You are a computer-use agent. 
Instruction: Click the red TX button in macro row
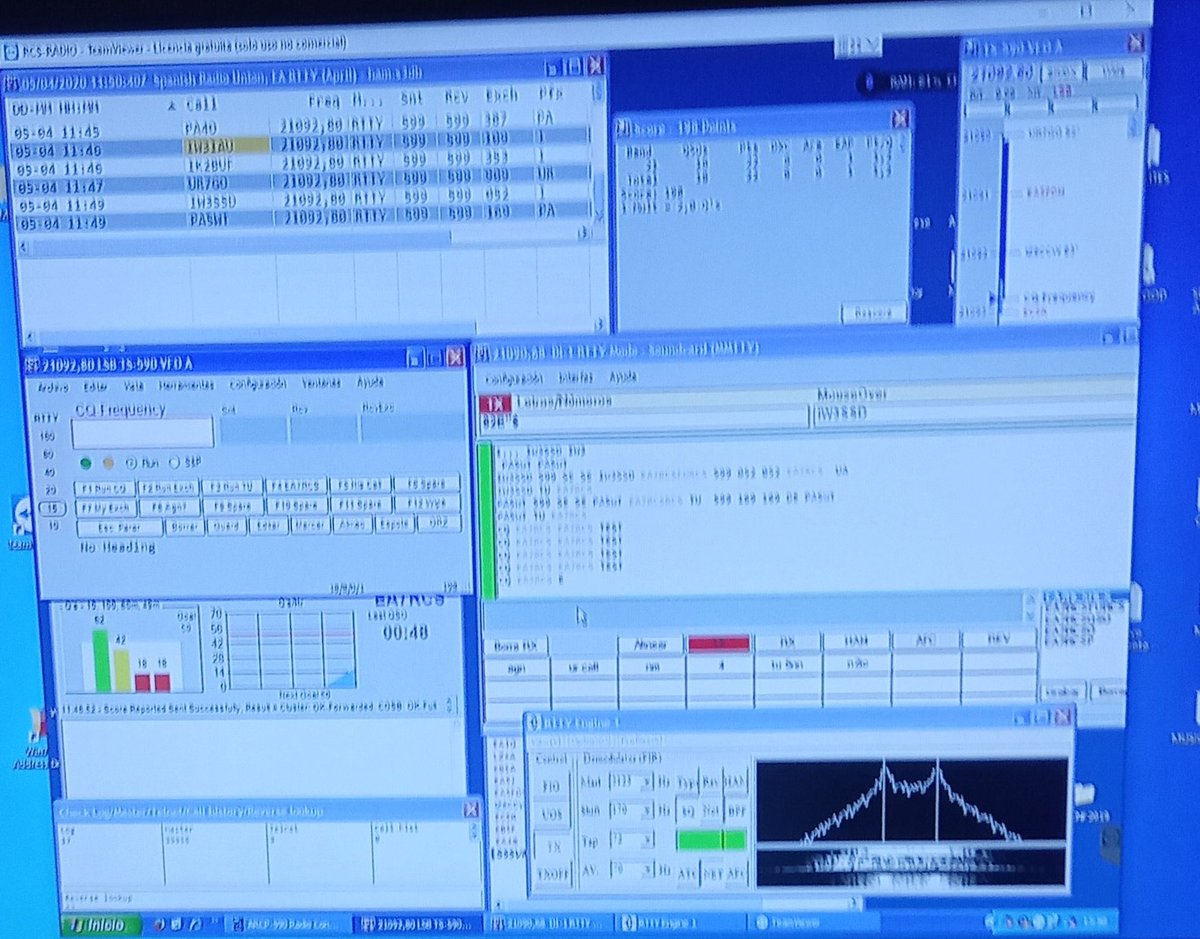(719, 643)
